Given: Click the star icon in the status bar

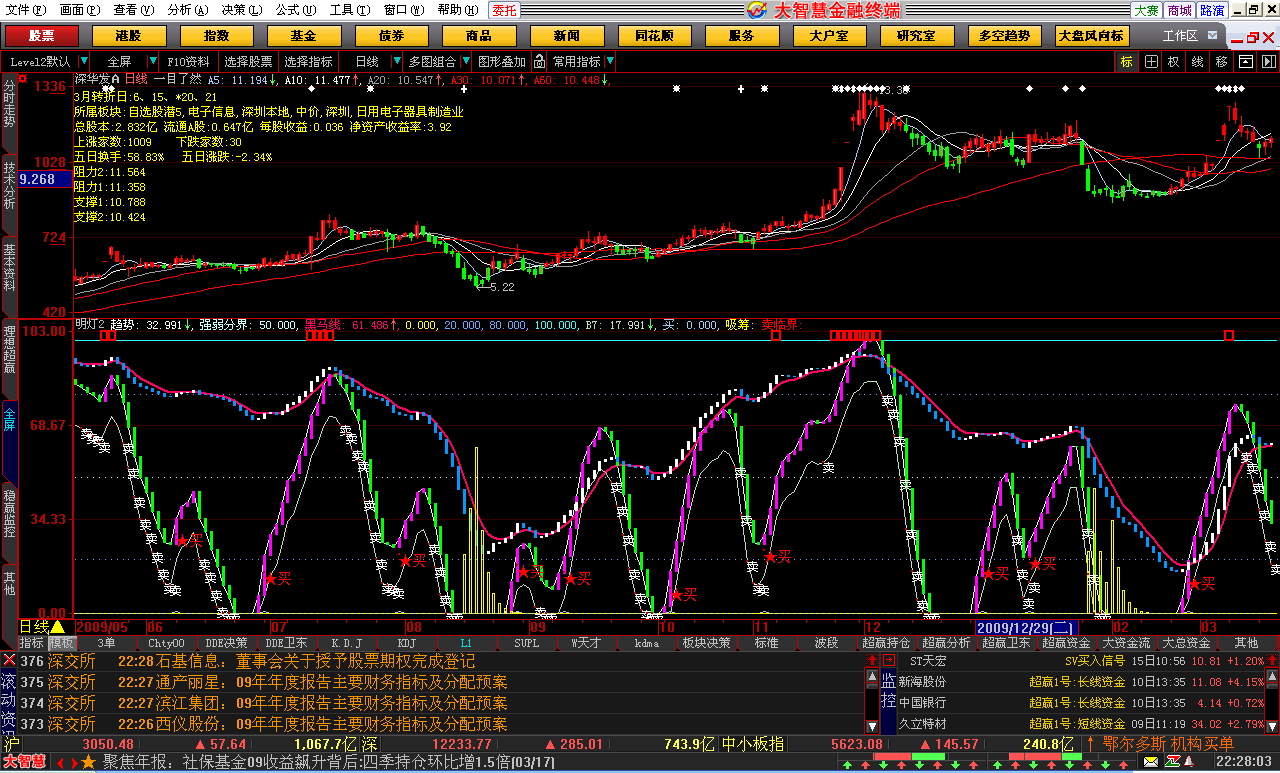Looking at the screenshot, I should pyautogui.click(x=88, y=763).
